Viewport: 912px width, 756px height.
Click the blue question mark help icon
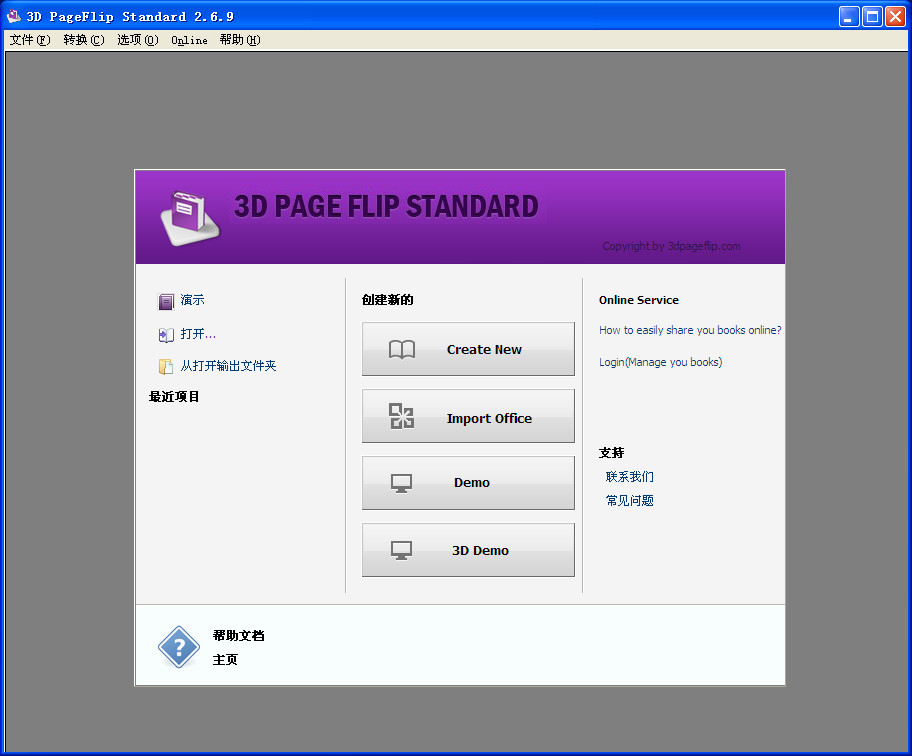coord(179,647)
